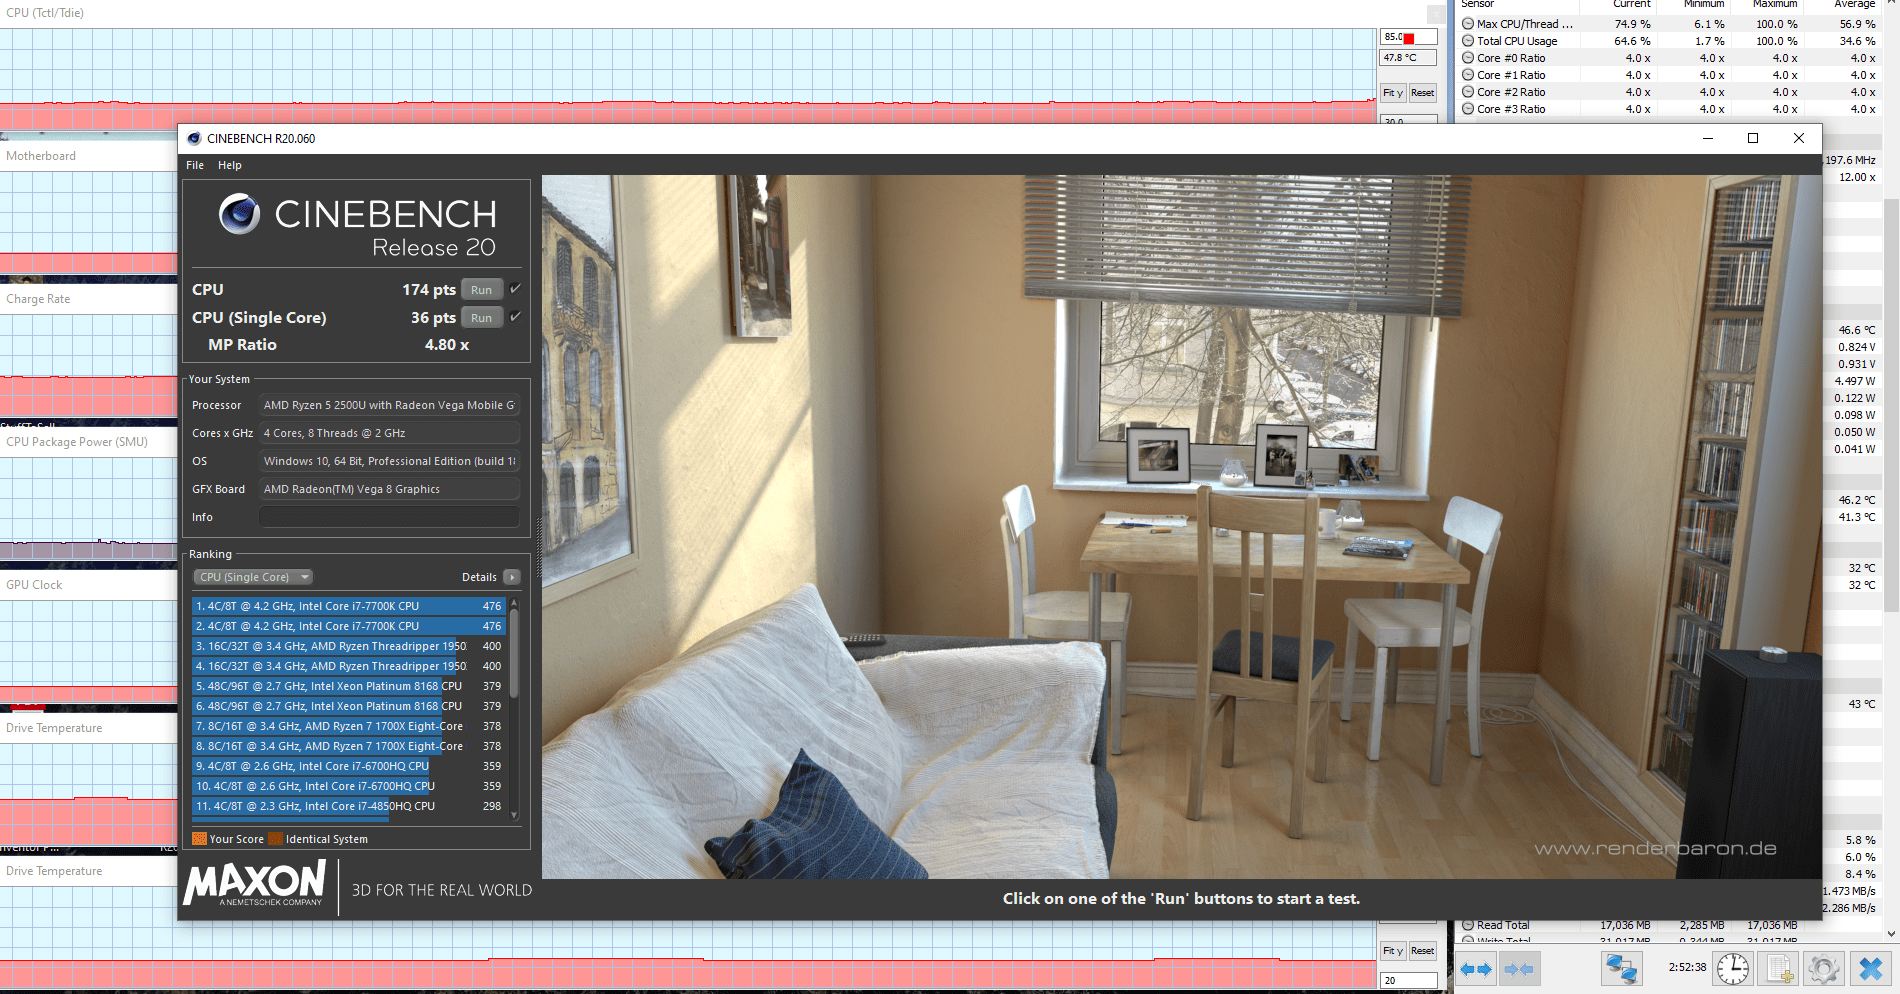Click the HWiNFO sensor list scroll down arrow
Screen dimensions: 1900x994
click(x=1891, y=933)
